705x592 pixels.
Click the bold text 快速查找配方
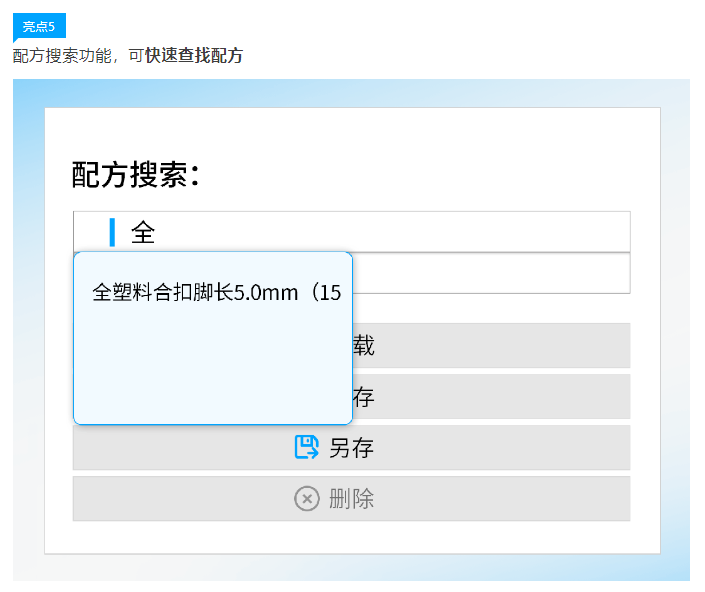pyautogui.click(x=194, y=56)
